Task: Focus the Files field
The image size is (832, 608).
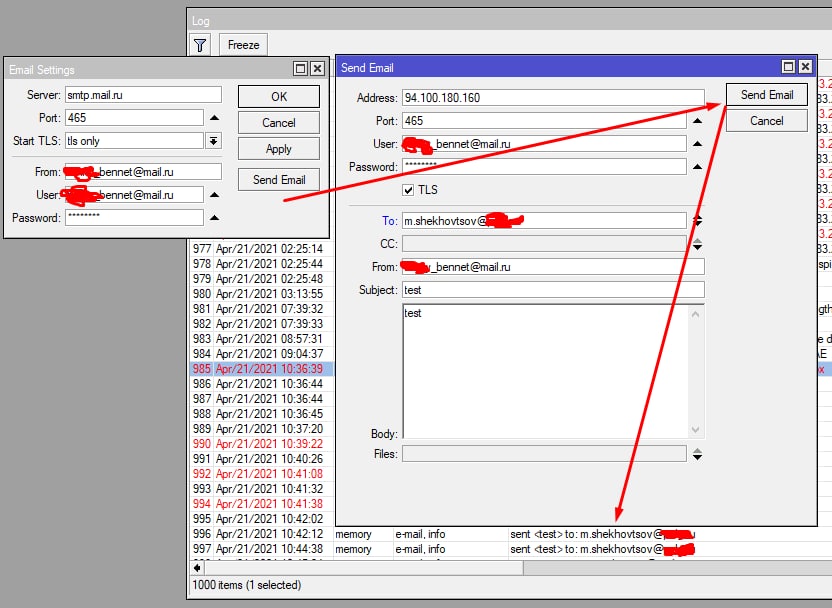Action: pos(544,454)
